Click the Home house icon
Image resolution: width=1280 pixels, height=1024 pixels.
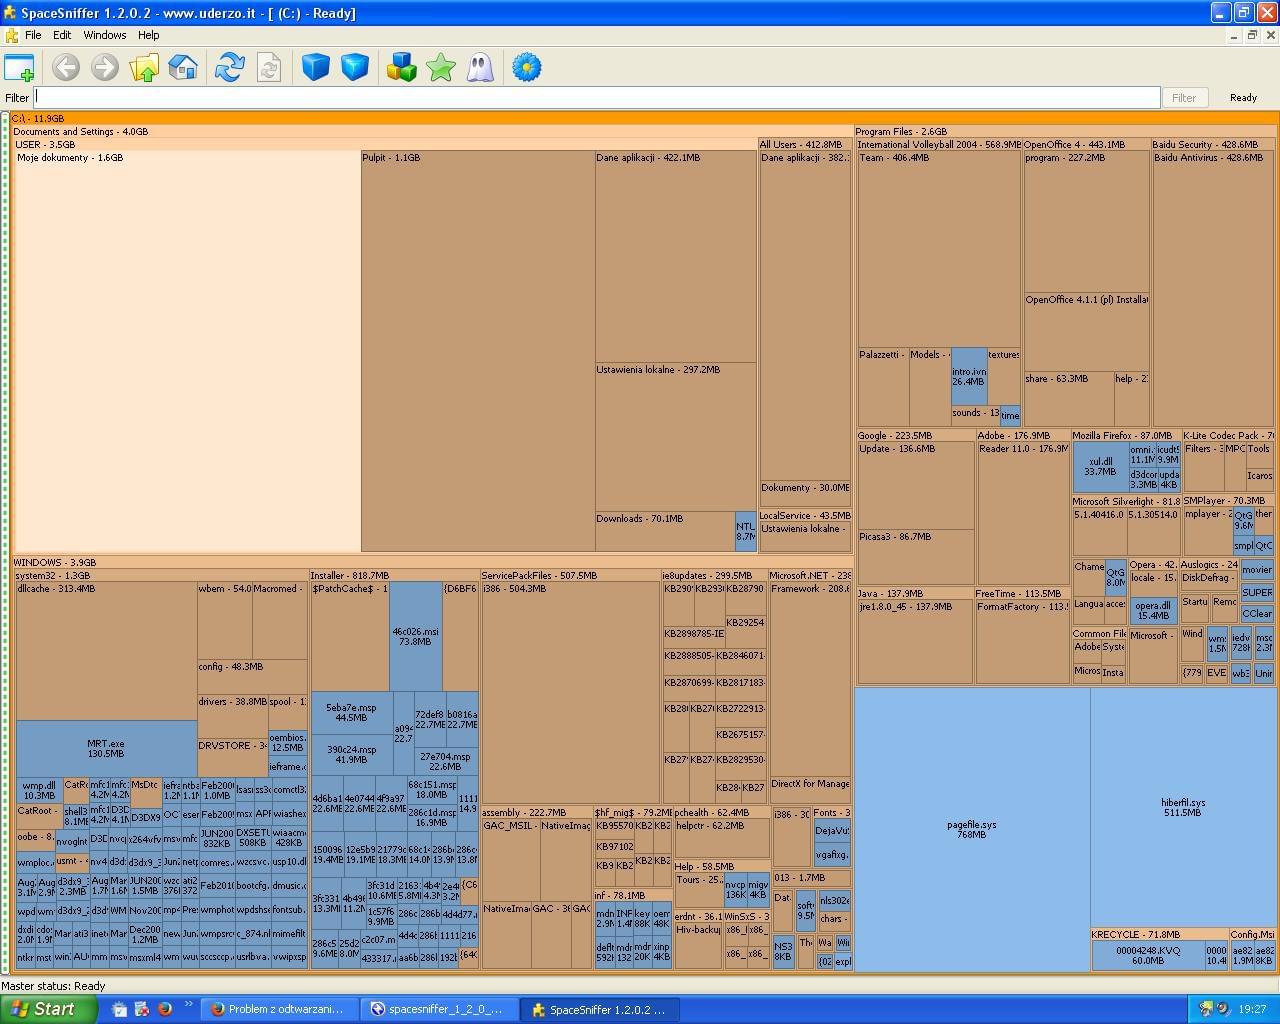tap(183, 68)
